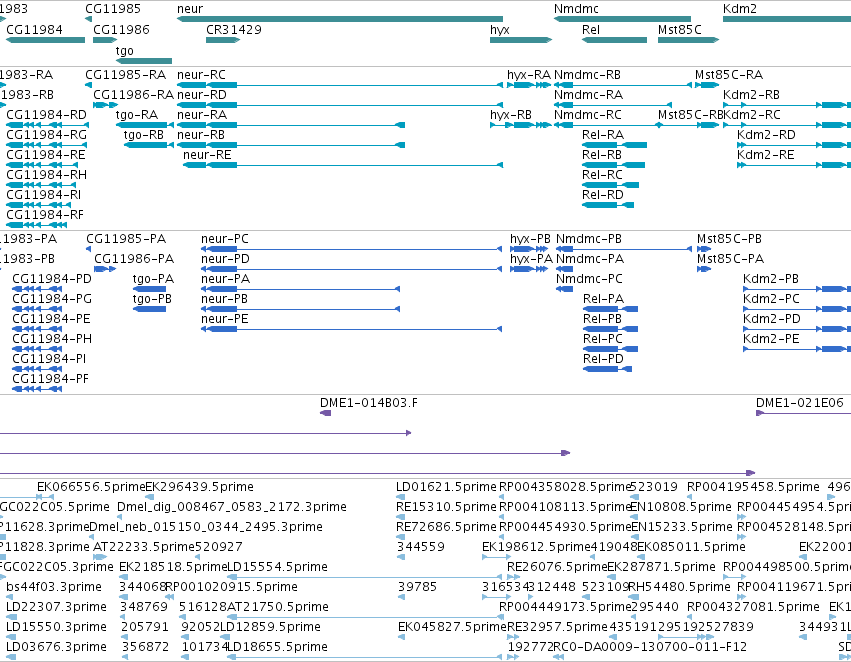Select protein Nmdmc-PC
This screenshot has width=851, height=662.
tap(564, 289)
